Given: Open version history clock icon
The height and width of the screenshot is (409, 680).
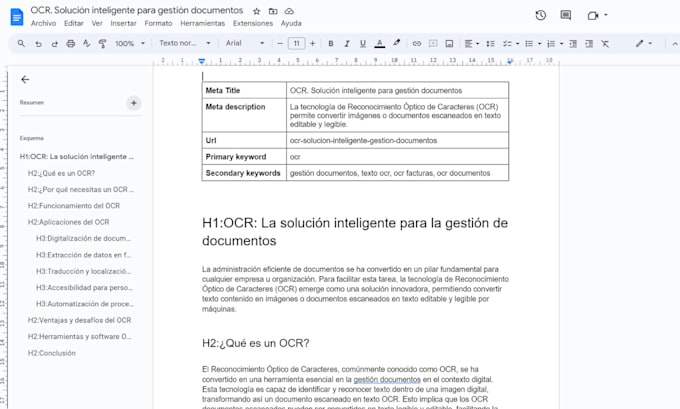Looking at the screenshot, I should (x=540, y=16).
